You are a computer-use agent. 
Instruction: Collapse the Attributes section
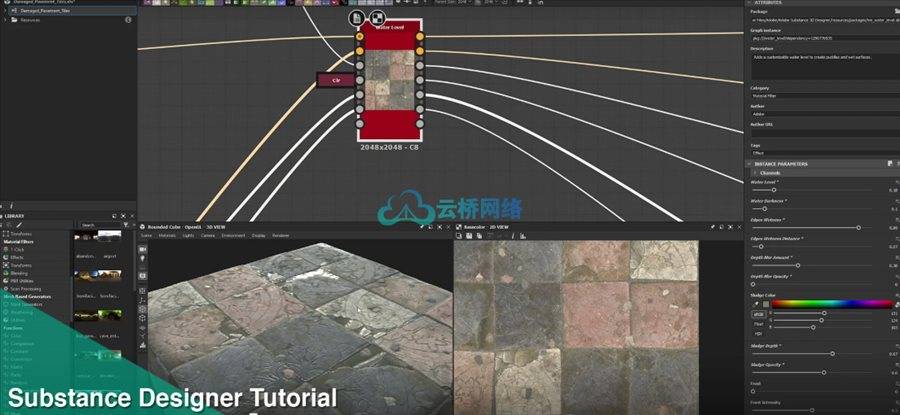(x=750, y=2)
